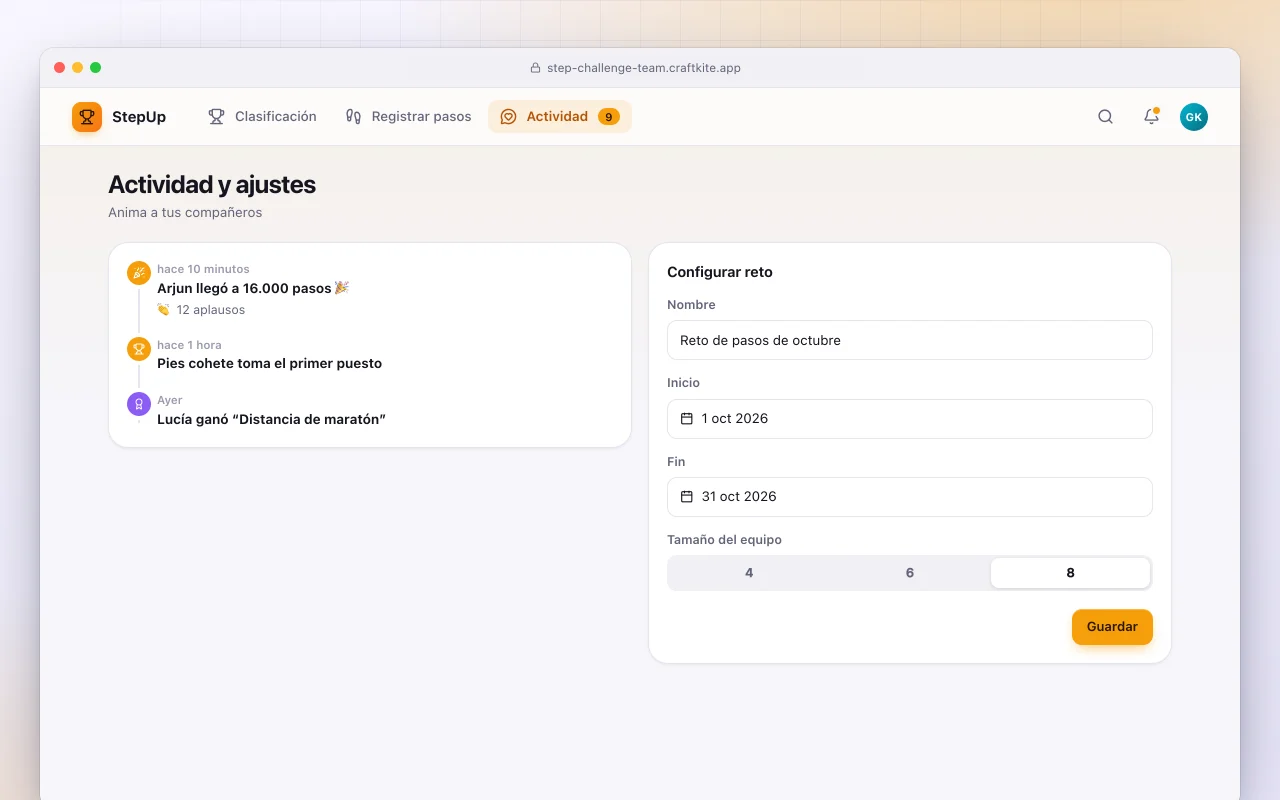
Task: Switch to the Actividad tab
Action: pos(560,117)
